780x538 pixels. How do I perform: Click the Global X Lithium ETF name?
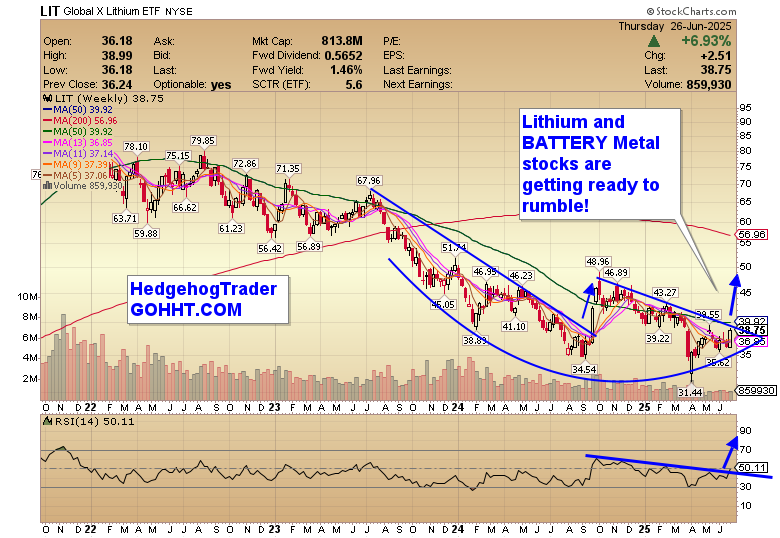coord(112,11)
